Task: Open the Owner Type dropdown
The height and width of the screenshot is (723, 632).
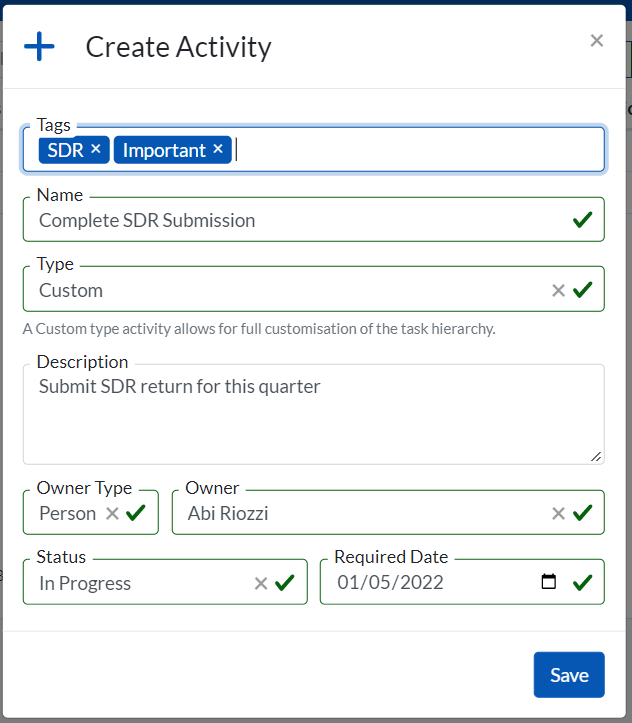Action: (x=67, y=513)
